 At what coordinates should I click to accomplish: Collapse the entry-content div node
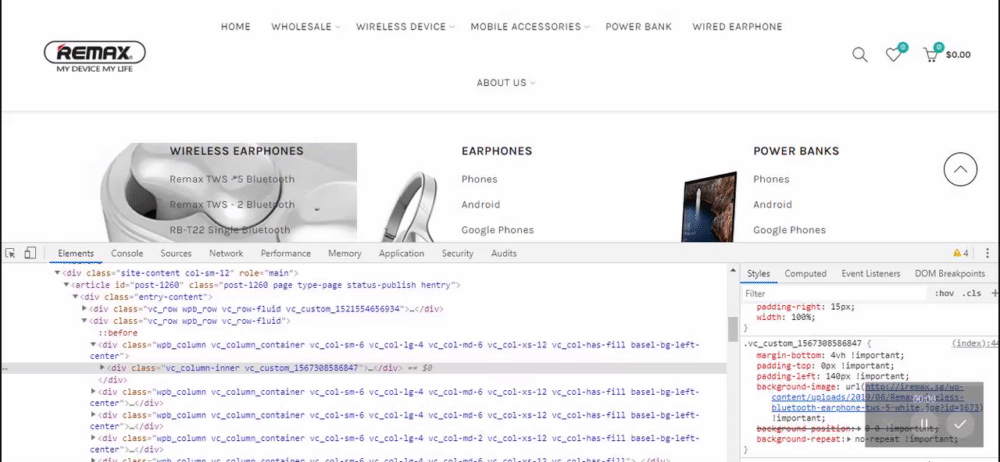pos(75,297)
